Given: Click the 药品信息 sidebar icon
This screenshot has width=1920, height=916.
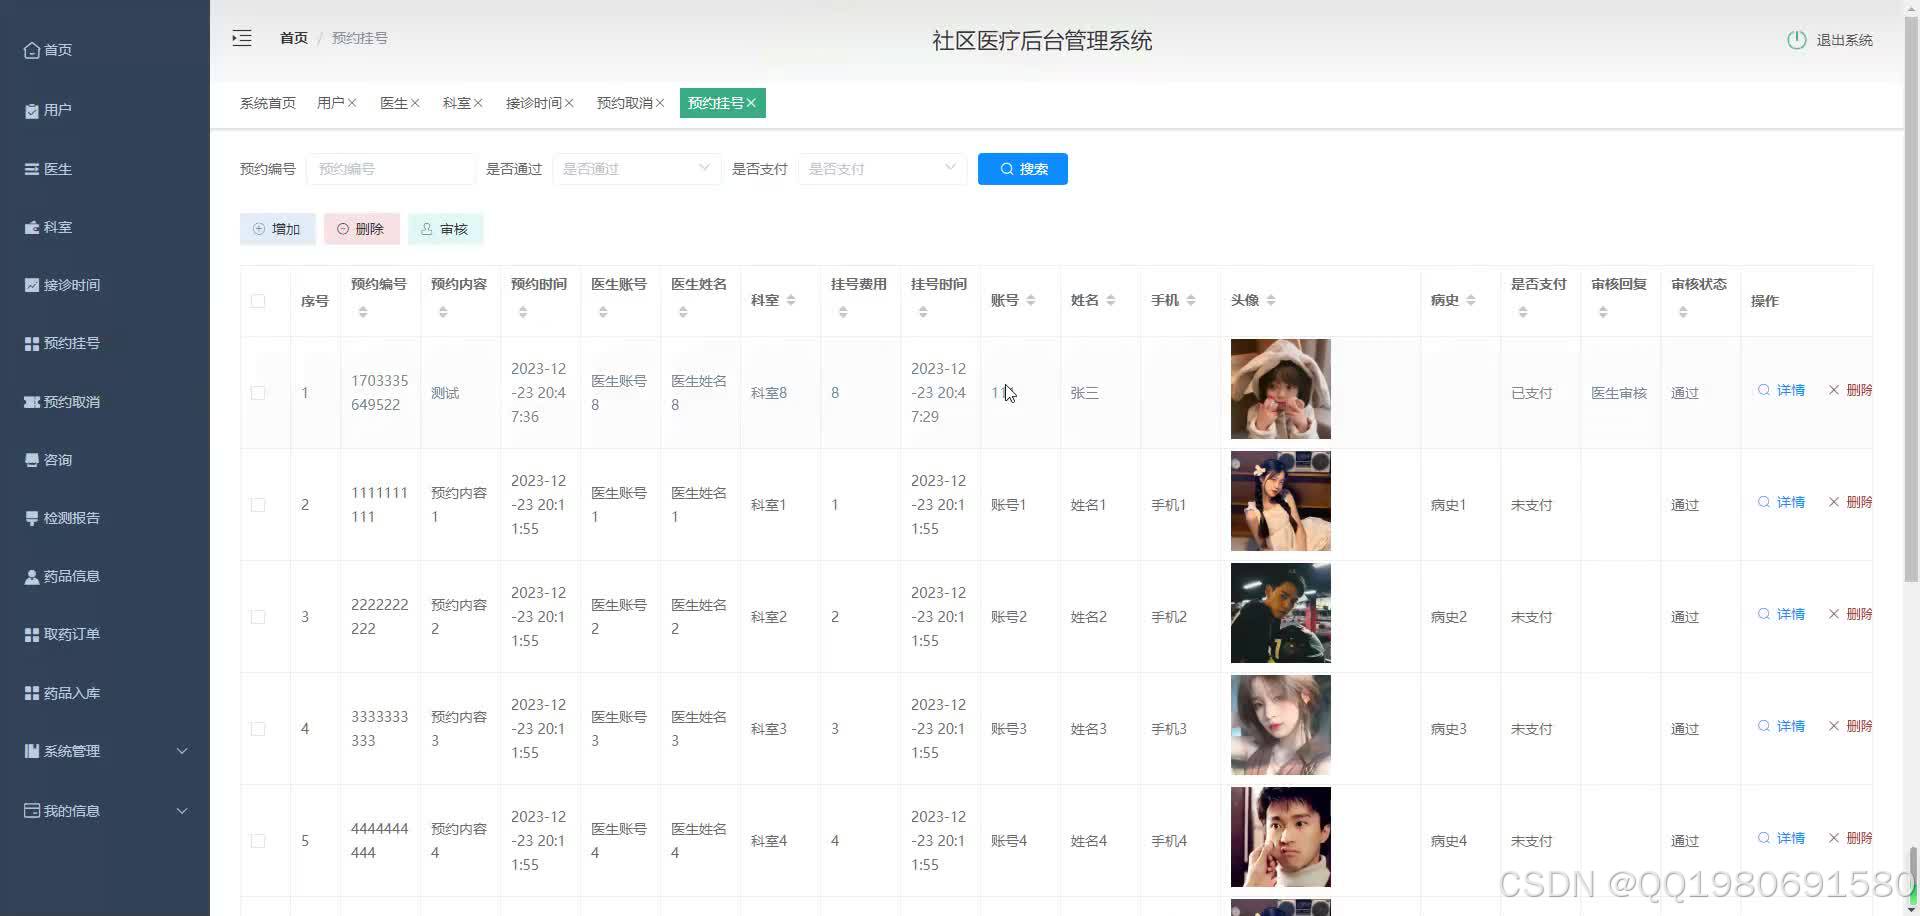Looking at the screenshot, I should point(32,576).
